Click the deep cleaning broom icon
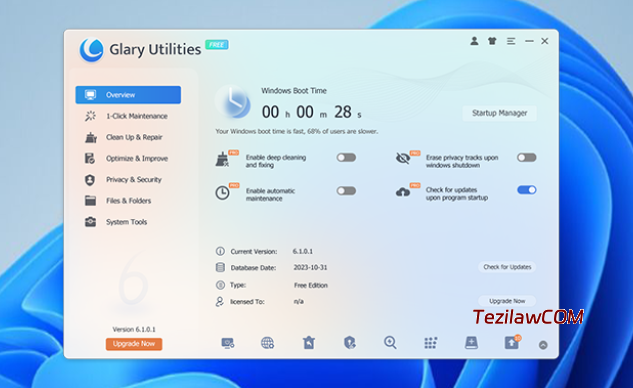This screenshot has width=633, height=388. (x=222, y=159)
